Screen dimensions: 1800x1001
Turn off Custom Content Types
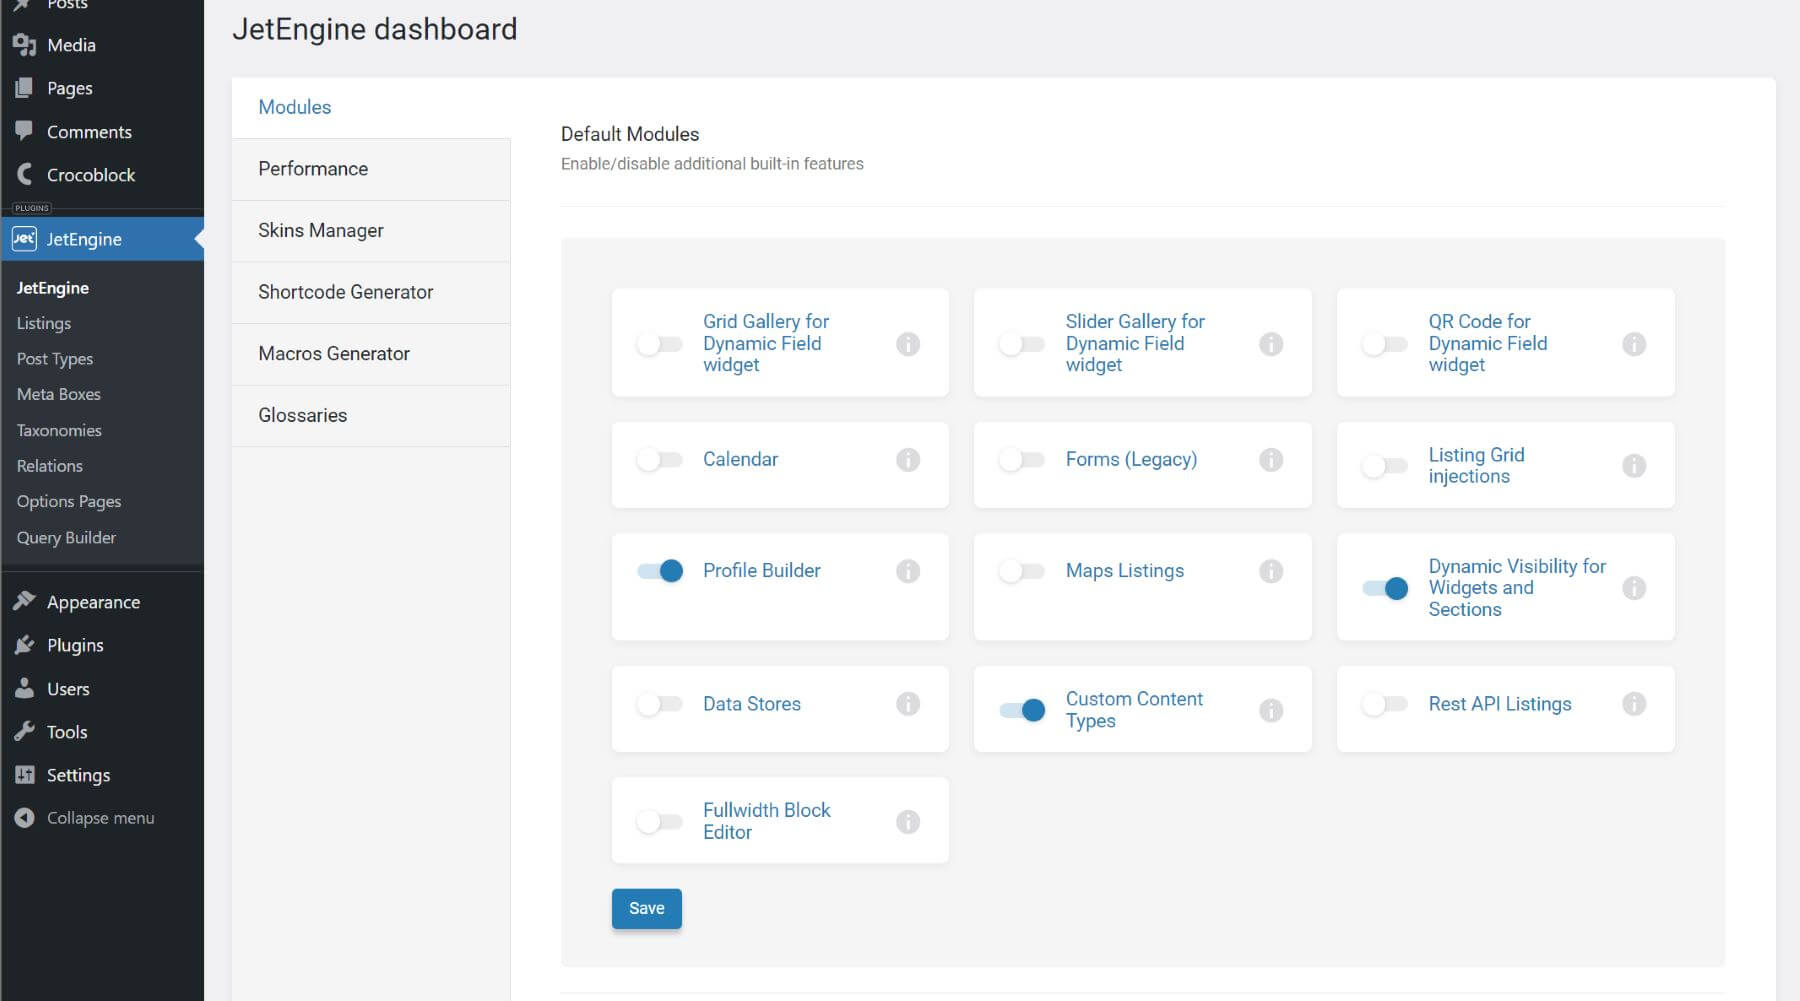(x=1022, y=709)
